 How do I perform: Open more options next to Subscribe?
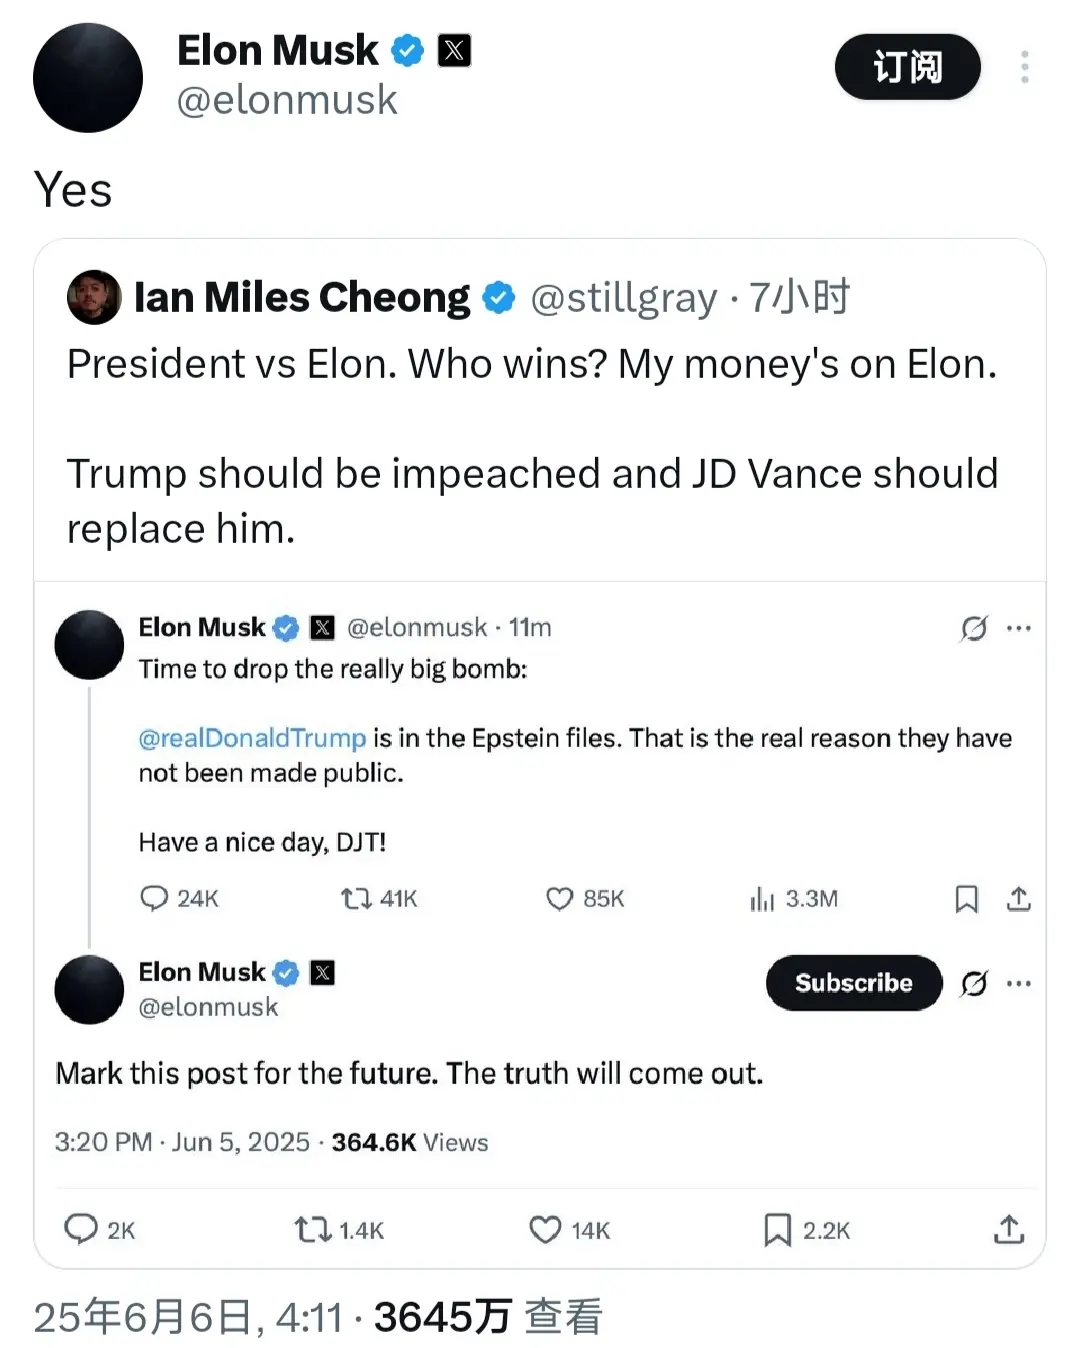[x=1019, y=983]
